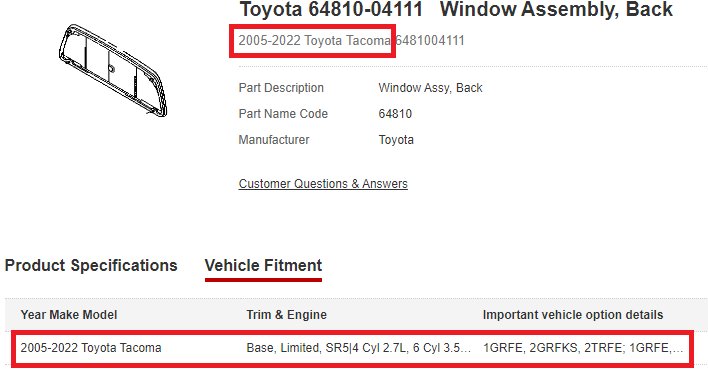Click the Part Description label
The height and width of the screenshot is (376, 708).
pos(281,88)
